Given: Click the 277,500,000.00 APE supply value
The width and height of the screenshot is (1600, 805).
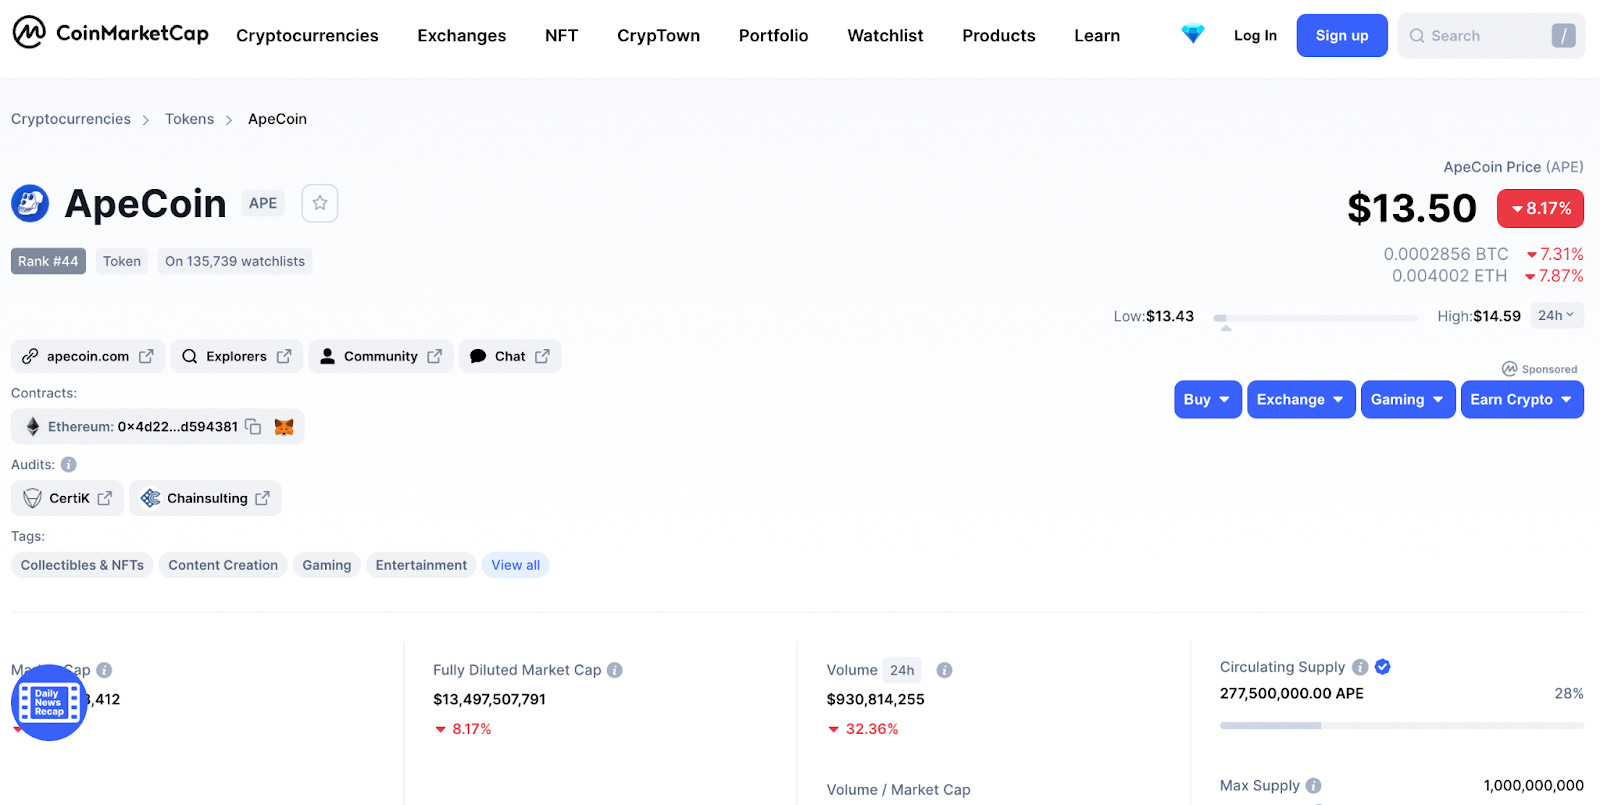Looking at the screenshot, I should 1291,693.
